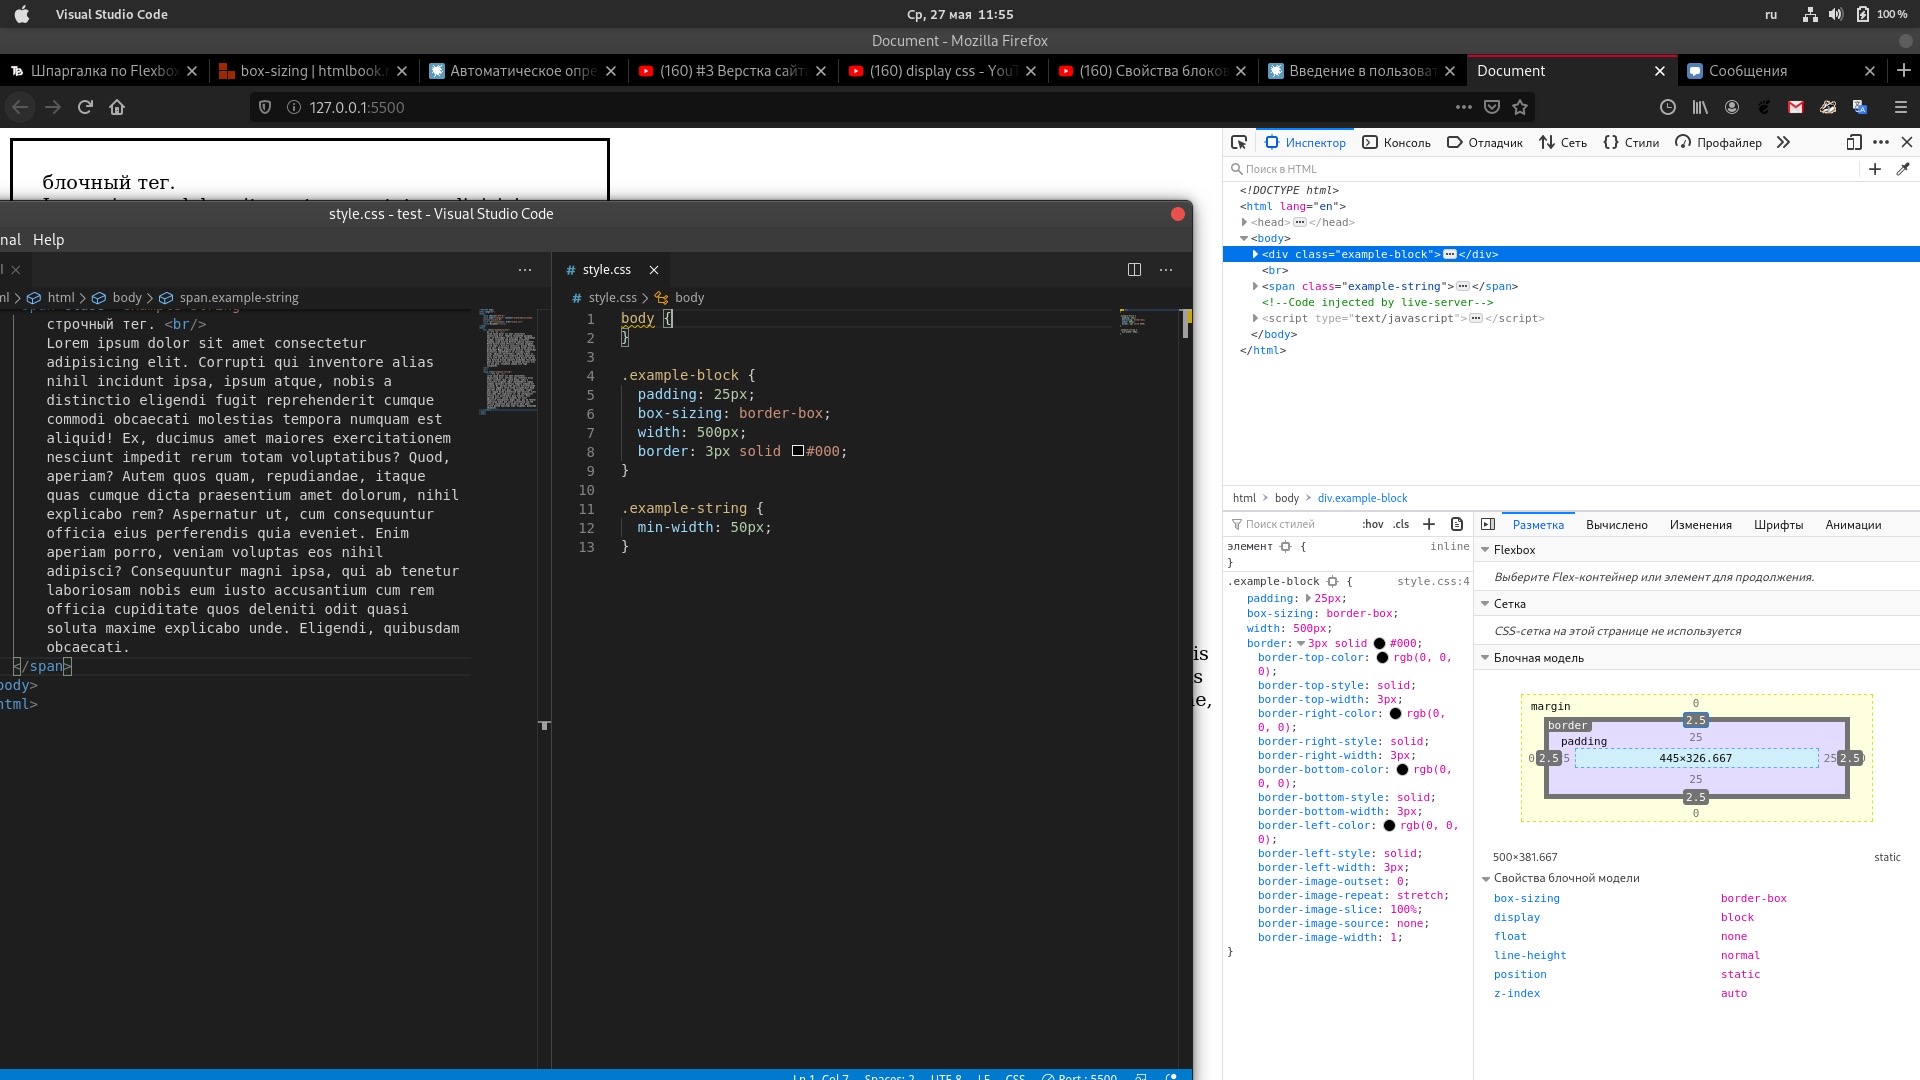
Task: Open the Стили style editor tab
Action: tap(1631, 142)
